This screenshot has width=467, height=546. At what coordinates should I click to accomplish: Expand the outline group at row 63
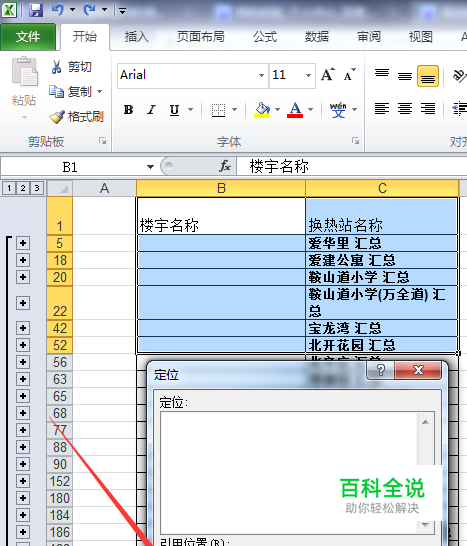click(x=23, y=379)
